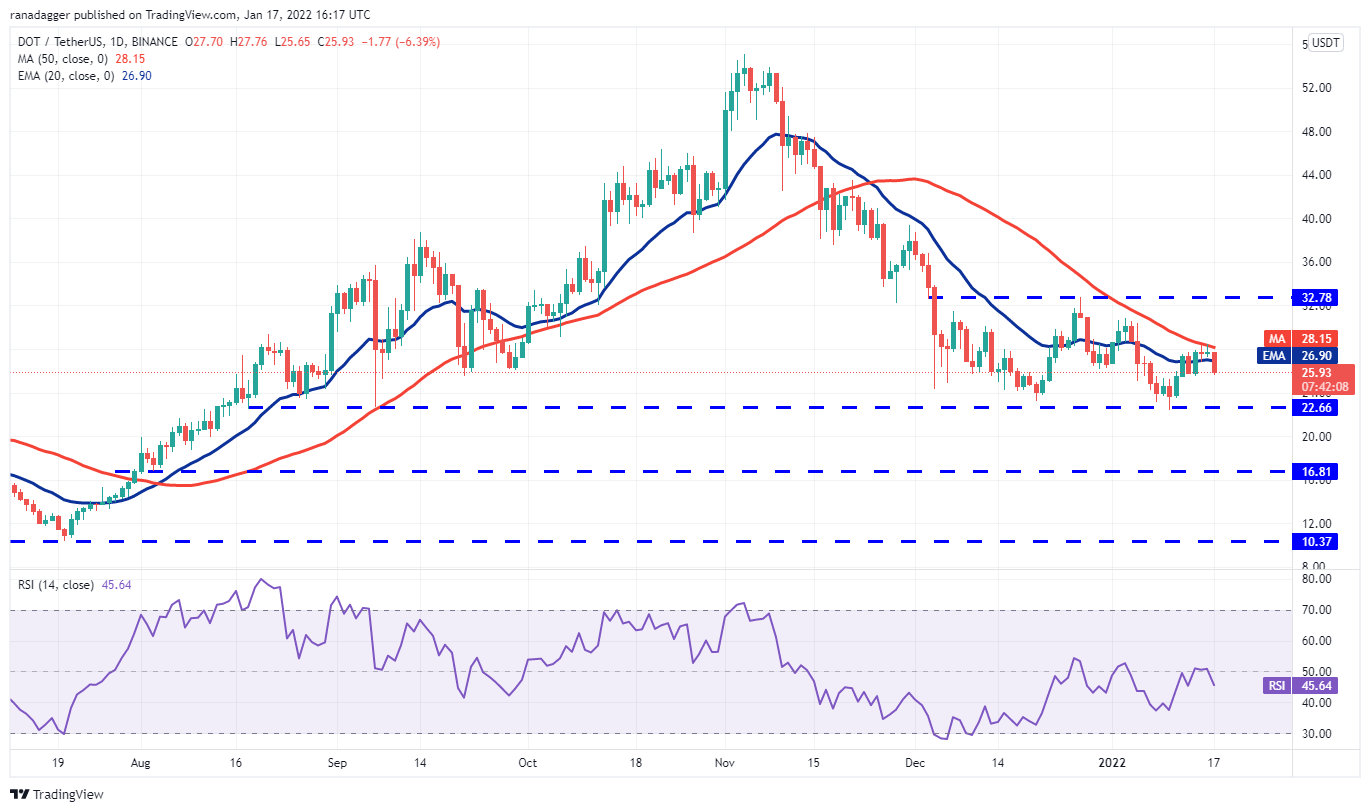Click the 'Dec' date label on the time axis
This screenshot has height=812, width=1370.
pyautogui.click(x=916, y=762)
